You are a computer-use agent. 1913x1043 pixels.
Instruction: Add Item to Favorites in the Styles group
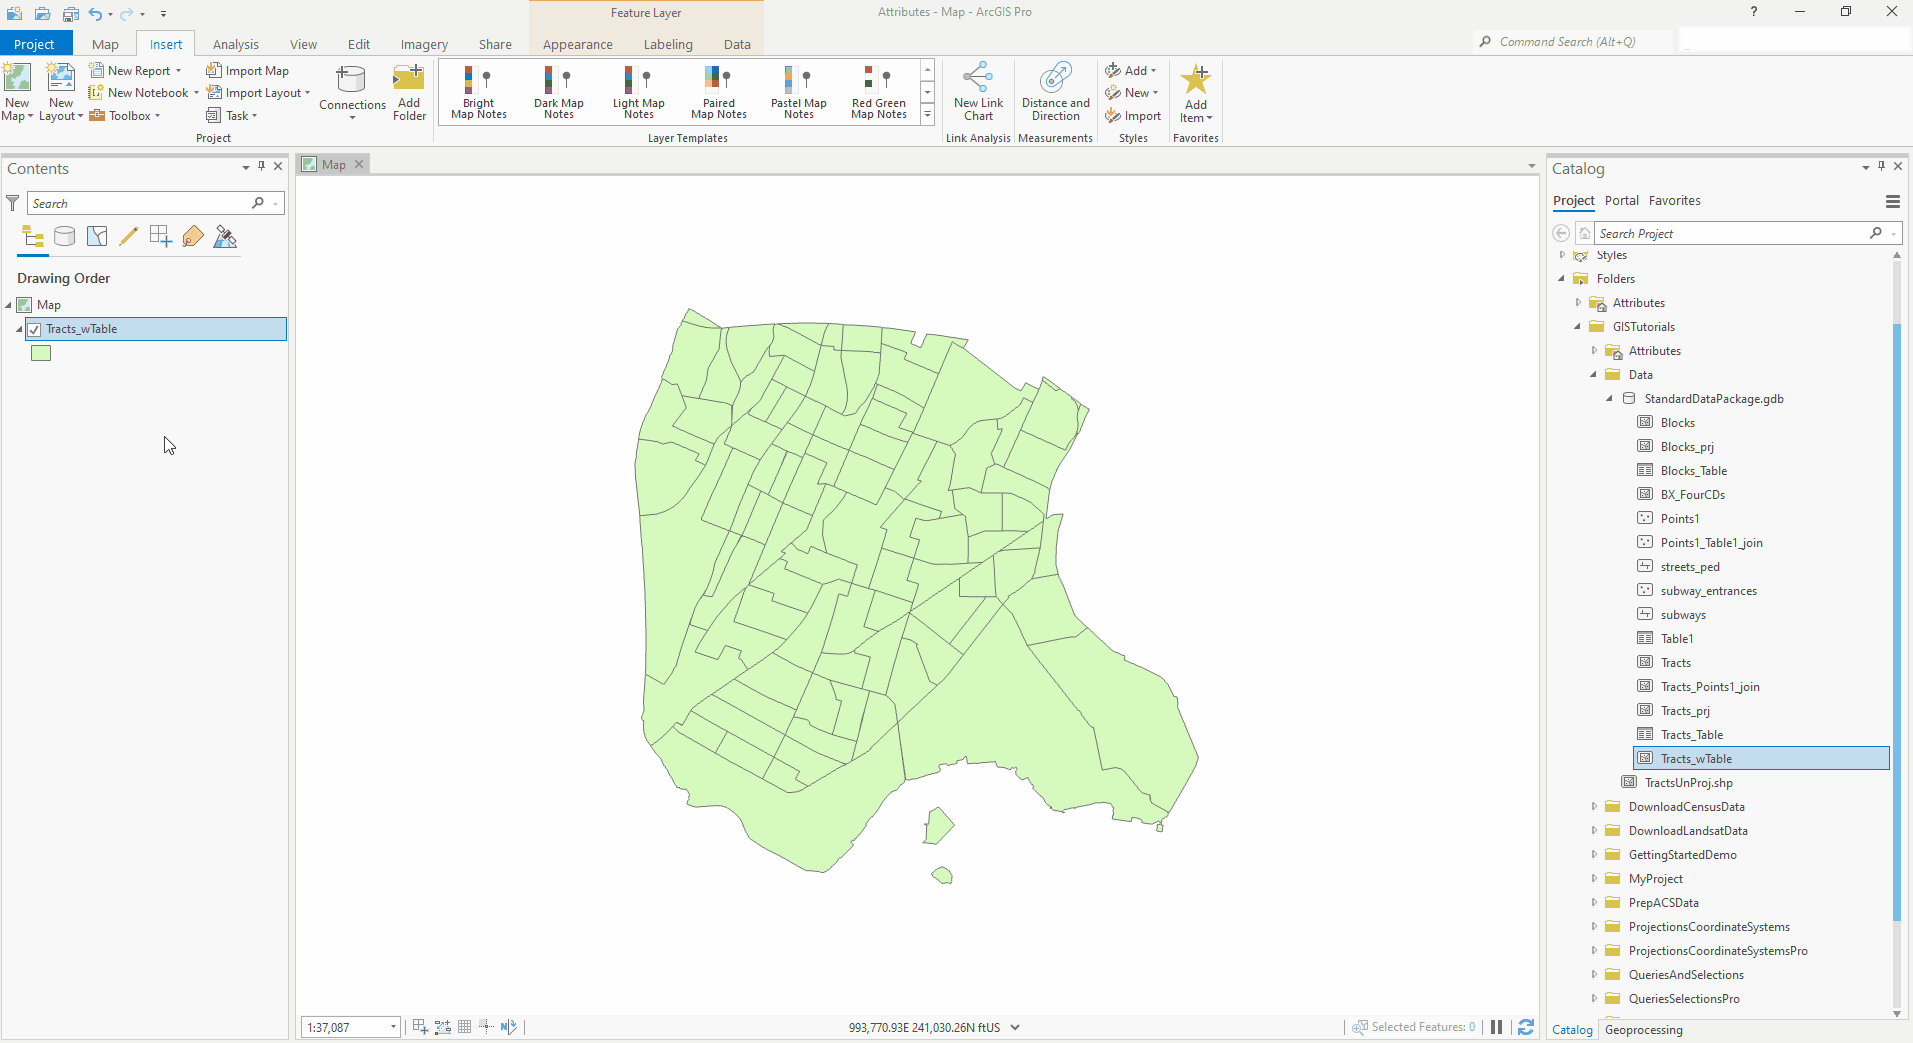(1195, 91)
